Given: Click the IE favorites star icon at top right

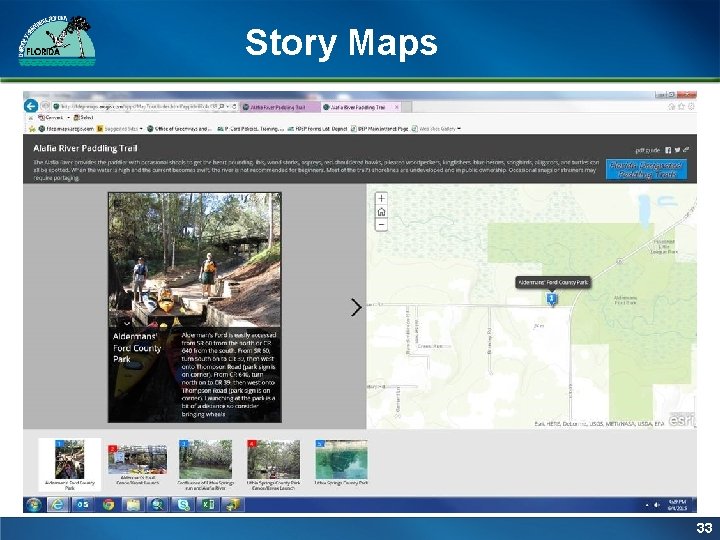Looking at the screenshot, I should point(681,107).
